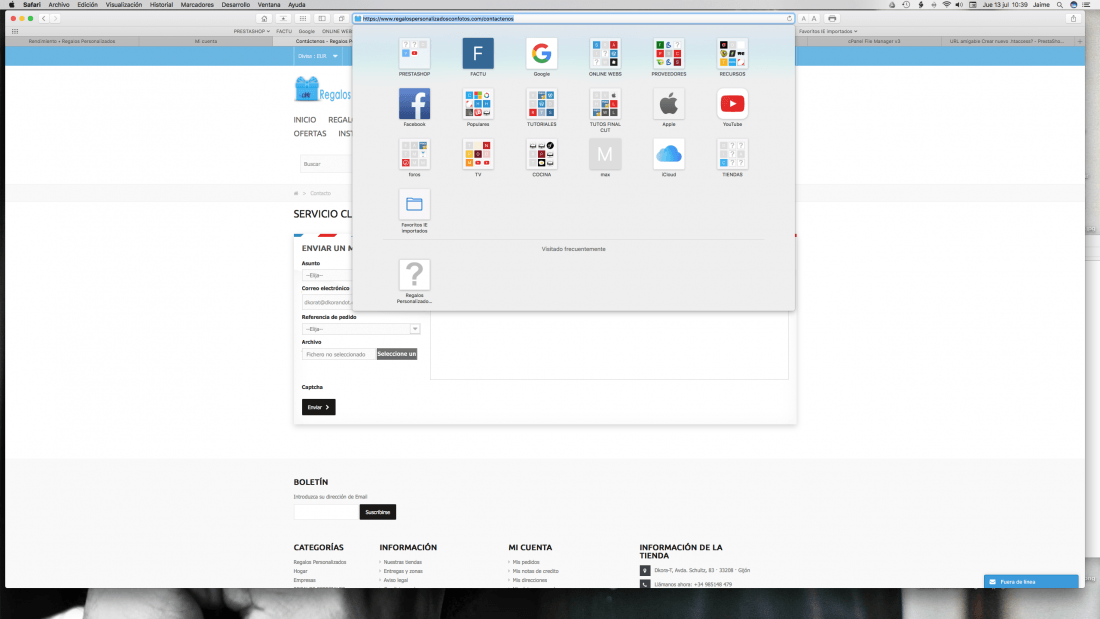
Task: Open Spotlight search in macOS menu bar
Action: point(1060,5)
